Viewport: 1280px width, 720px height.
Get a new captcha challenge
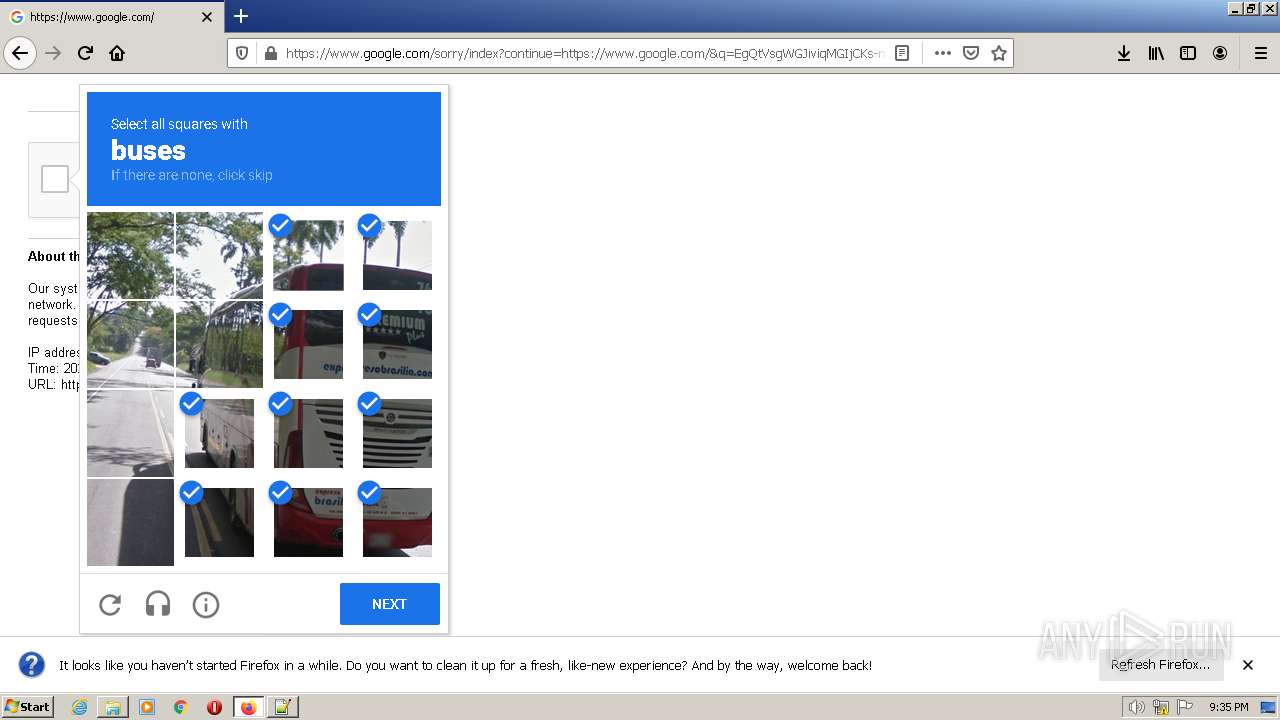(110, 604)
